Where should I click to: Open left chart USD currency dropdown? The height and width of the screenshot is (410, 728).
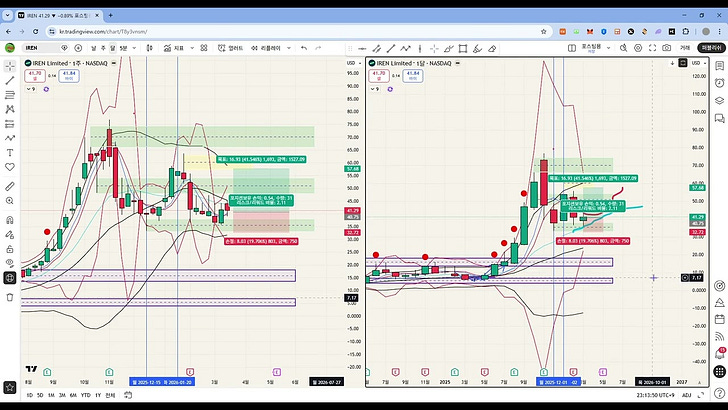pos(354,63)
